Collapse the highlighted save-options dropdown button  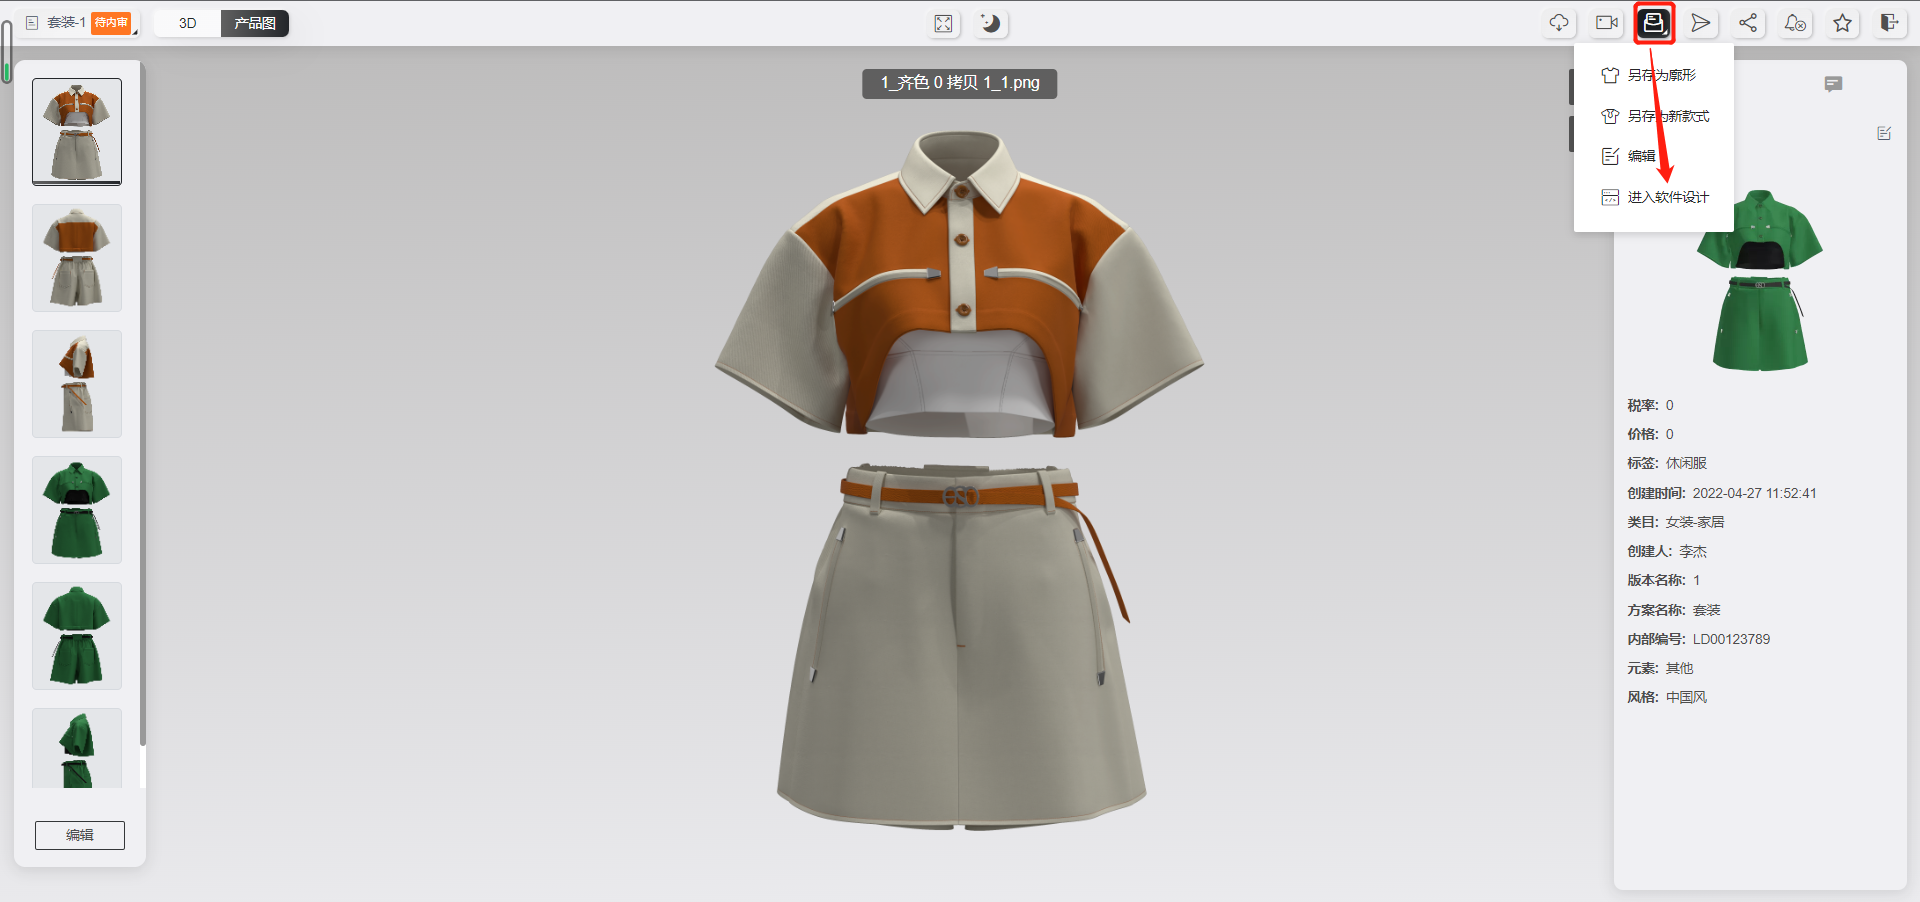(x=1653, y=23)
